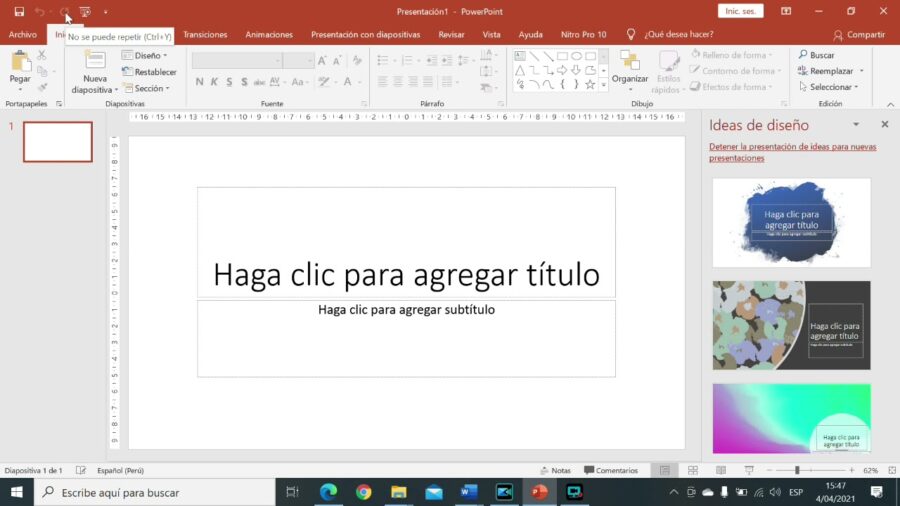
Task: Select slide 1 thumbnail in panel
Action: pyautogui.click(x=57, y=142)
